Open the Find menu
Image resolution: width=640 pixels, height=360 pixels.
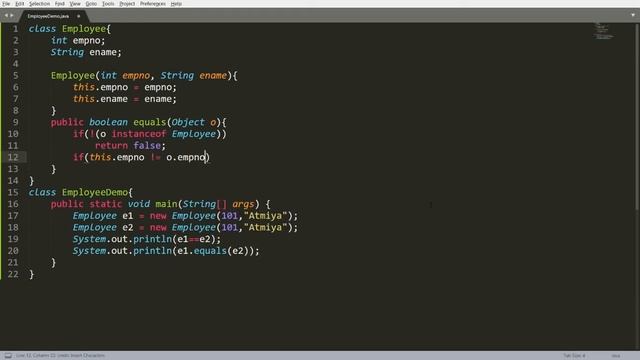coord(60,4)
